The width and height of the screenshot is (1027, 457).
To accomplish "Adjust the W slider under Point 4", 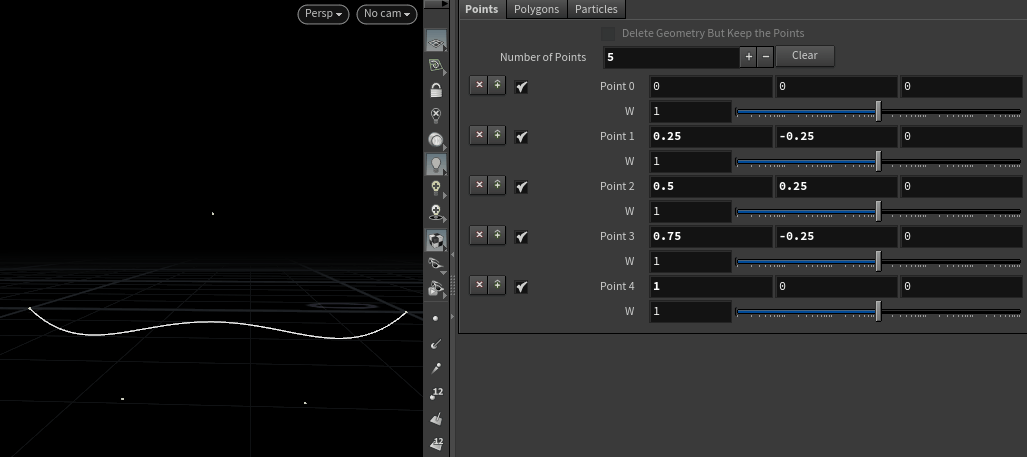I will (x=878, y=312).
